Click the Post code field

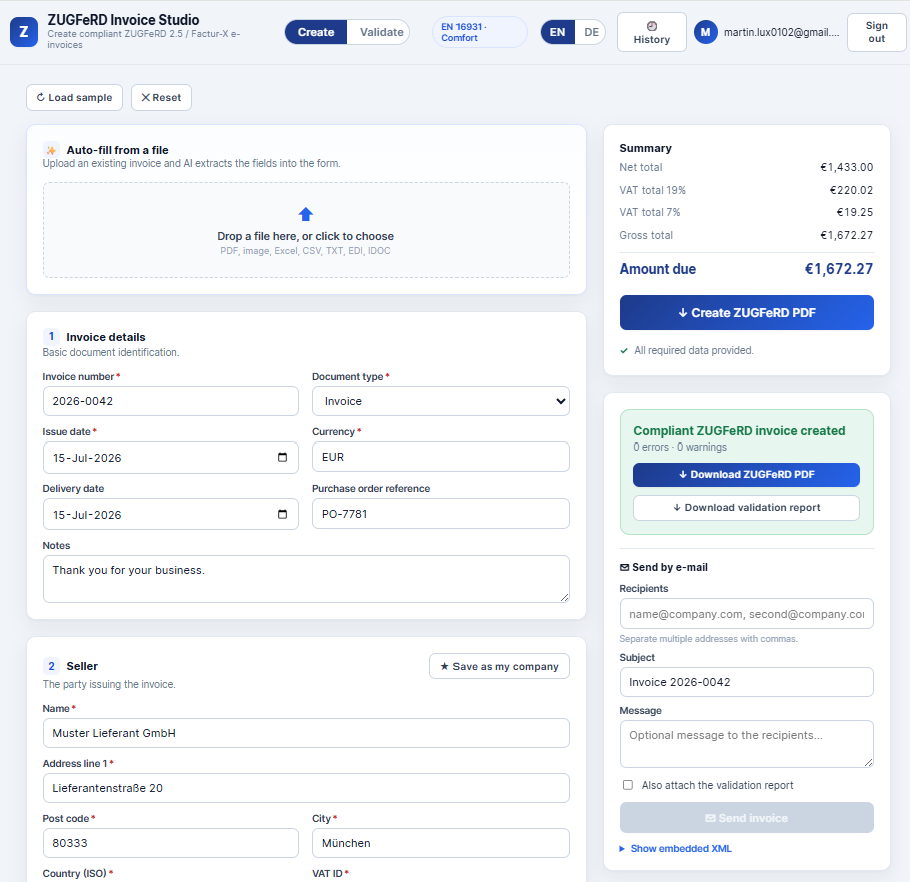pos(171,843)
